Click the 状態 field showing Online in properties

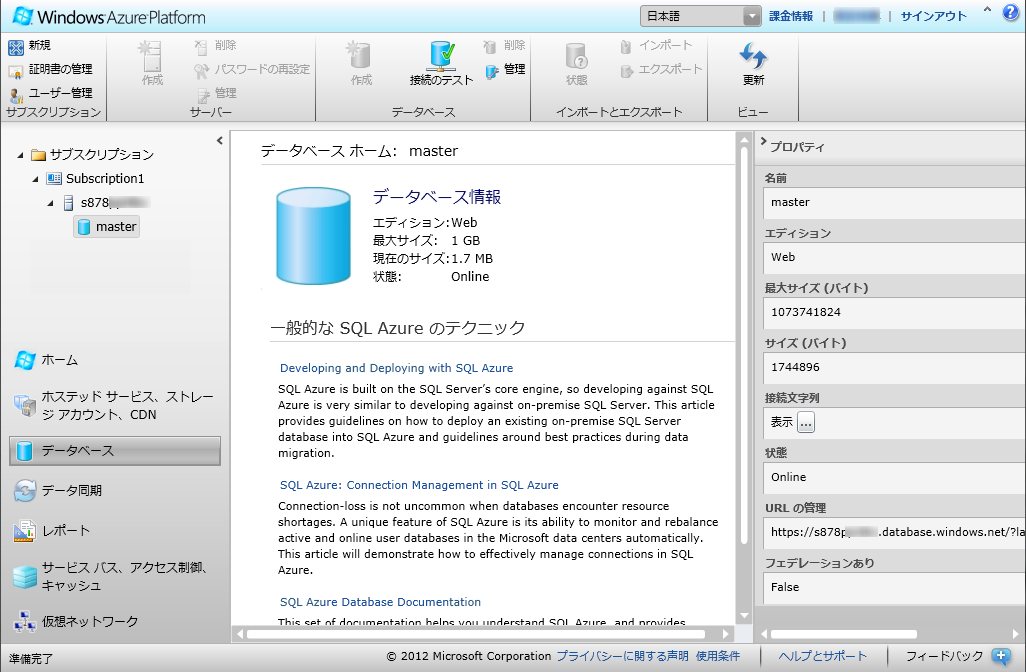[x=894, y=478]
